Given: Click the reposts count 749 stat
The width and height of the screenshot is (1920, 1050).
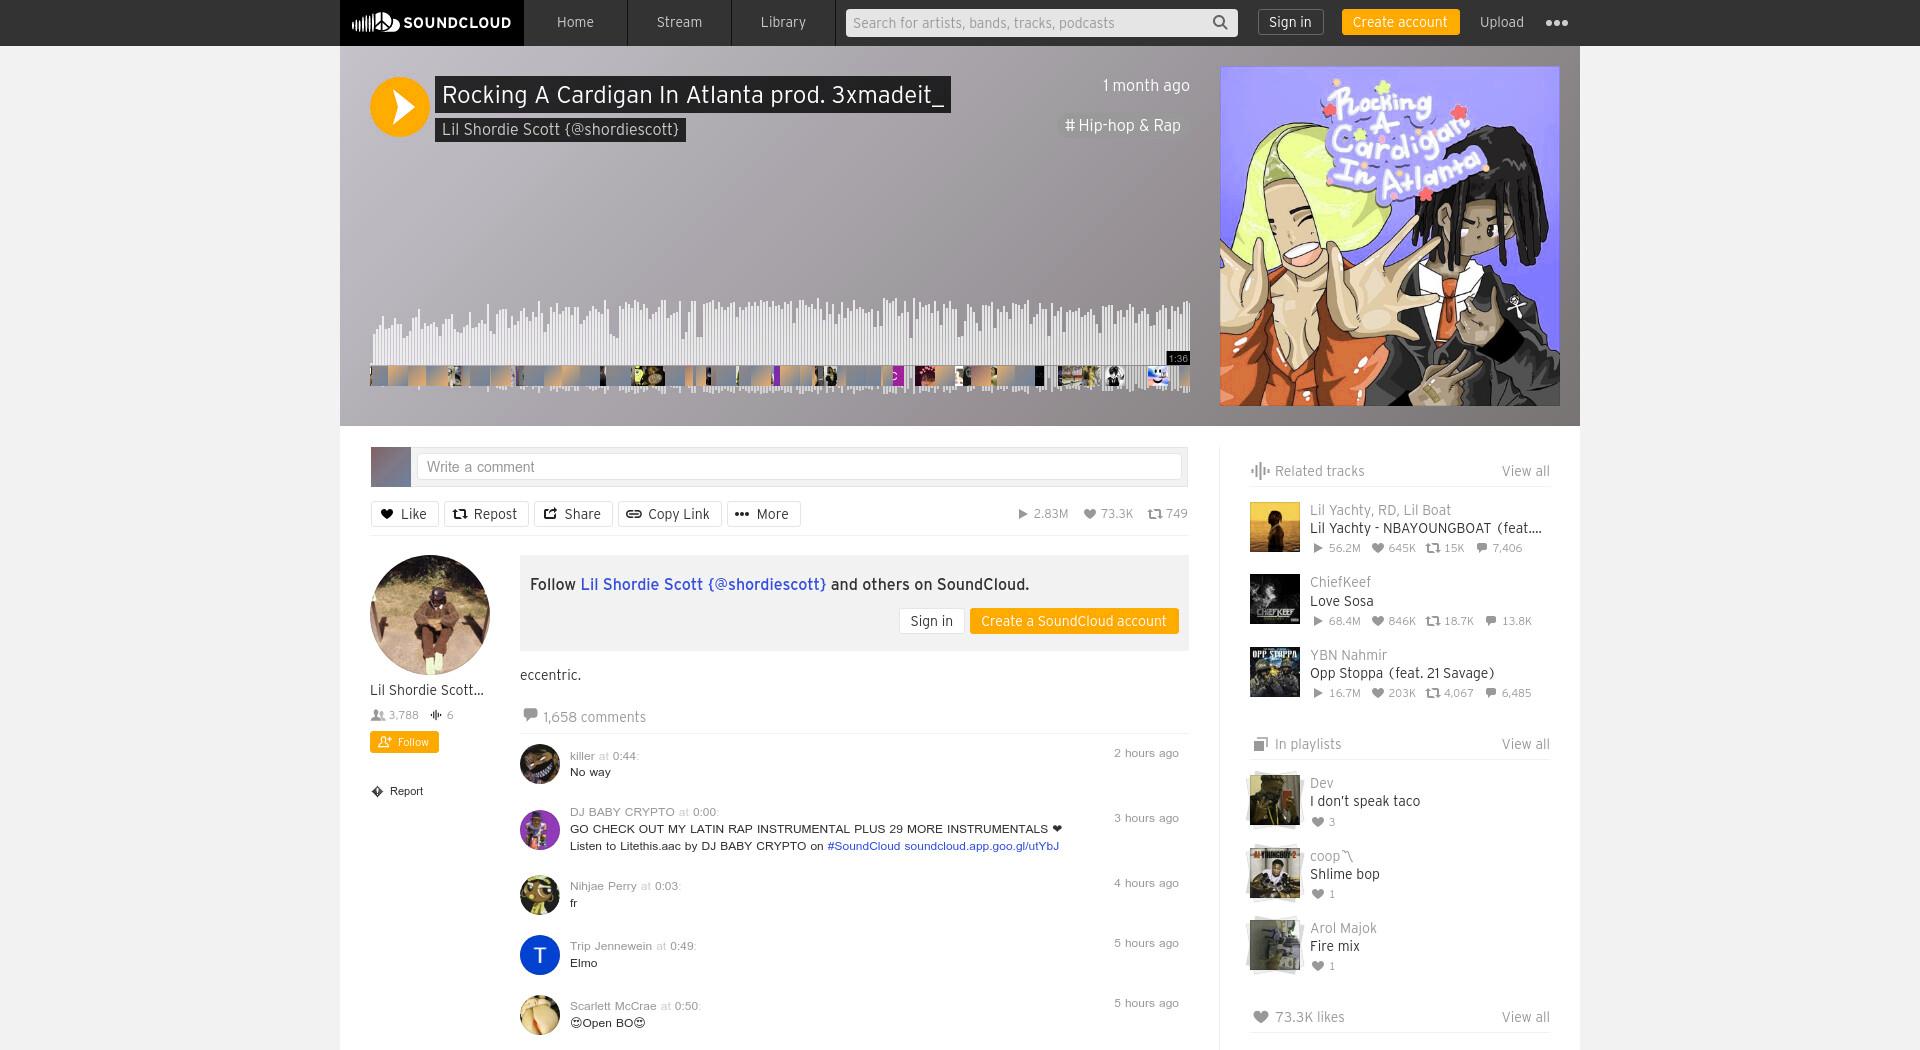Looking at the screenshot, I should (1167, 514).
